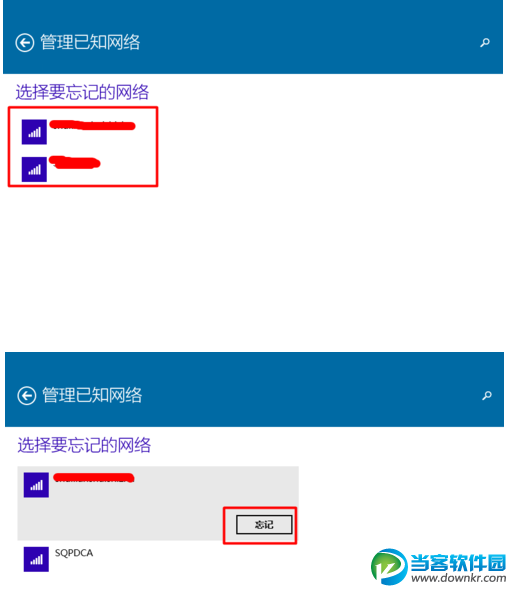Open search in the panel listing SQPDCA
The image size is (507, 592).
click(487, 395)
